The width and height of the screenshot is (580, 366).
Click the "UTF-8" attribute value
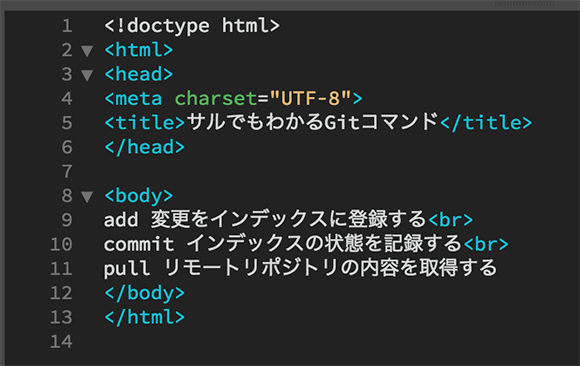click(x=310, y=99)
